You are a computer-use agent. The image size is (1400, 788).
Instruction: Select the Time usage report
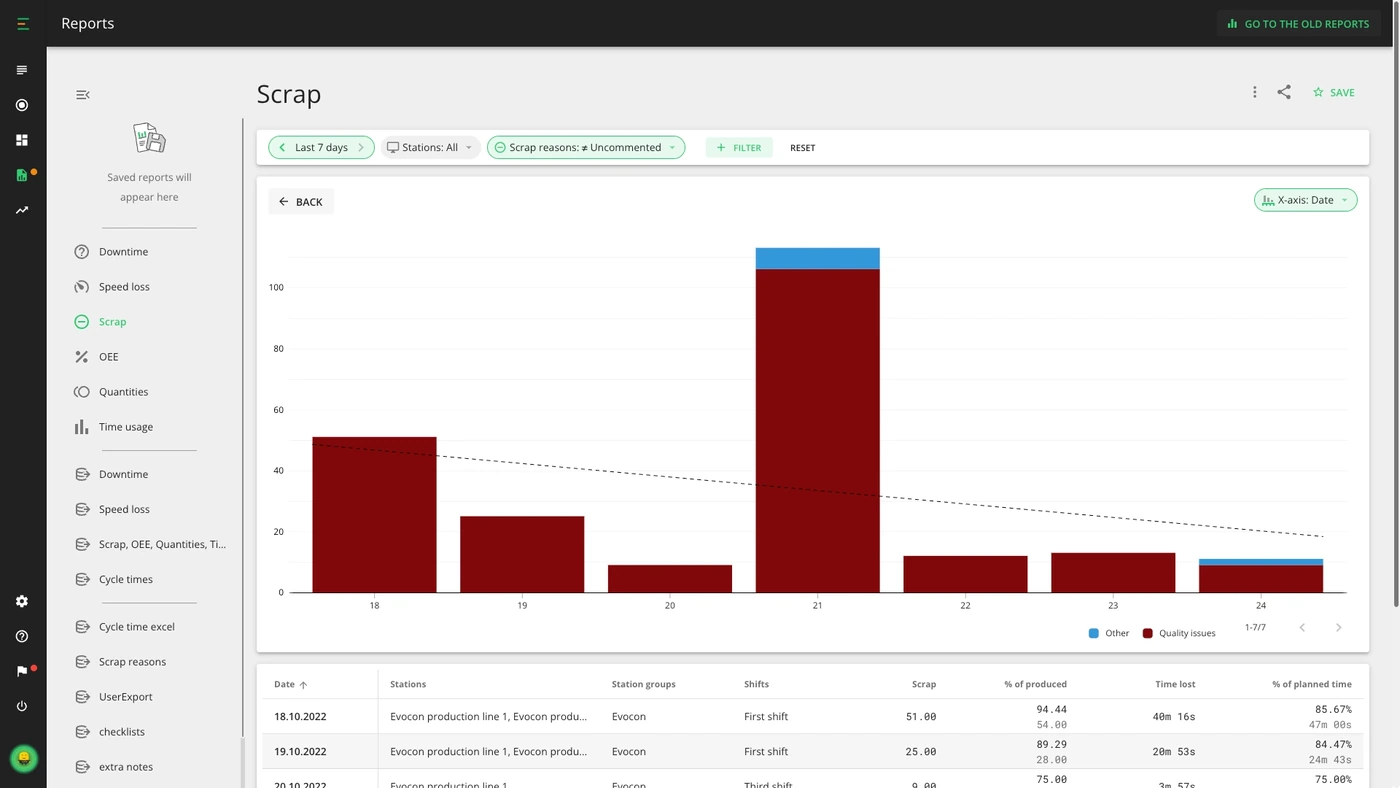125,427
